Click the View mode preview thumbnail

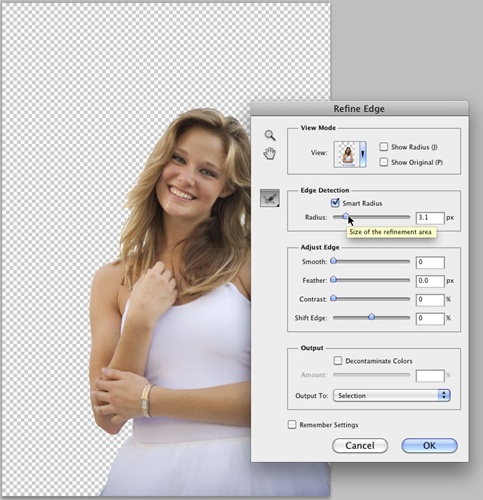click(x=347, y=154)
